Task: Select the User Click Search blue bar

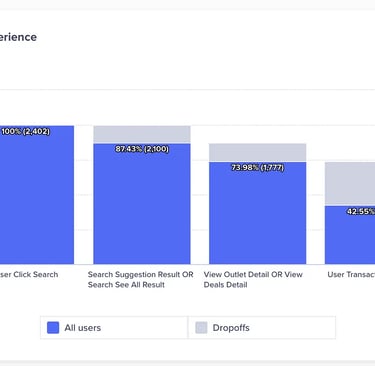Action: tap(37, 195)
